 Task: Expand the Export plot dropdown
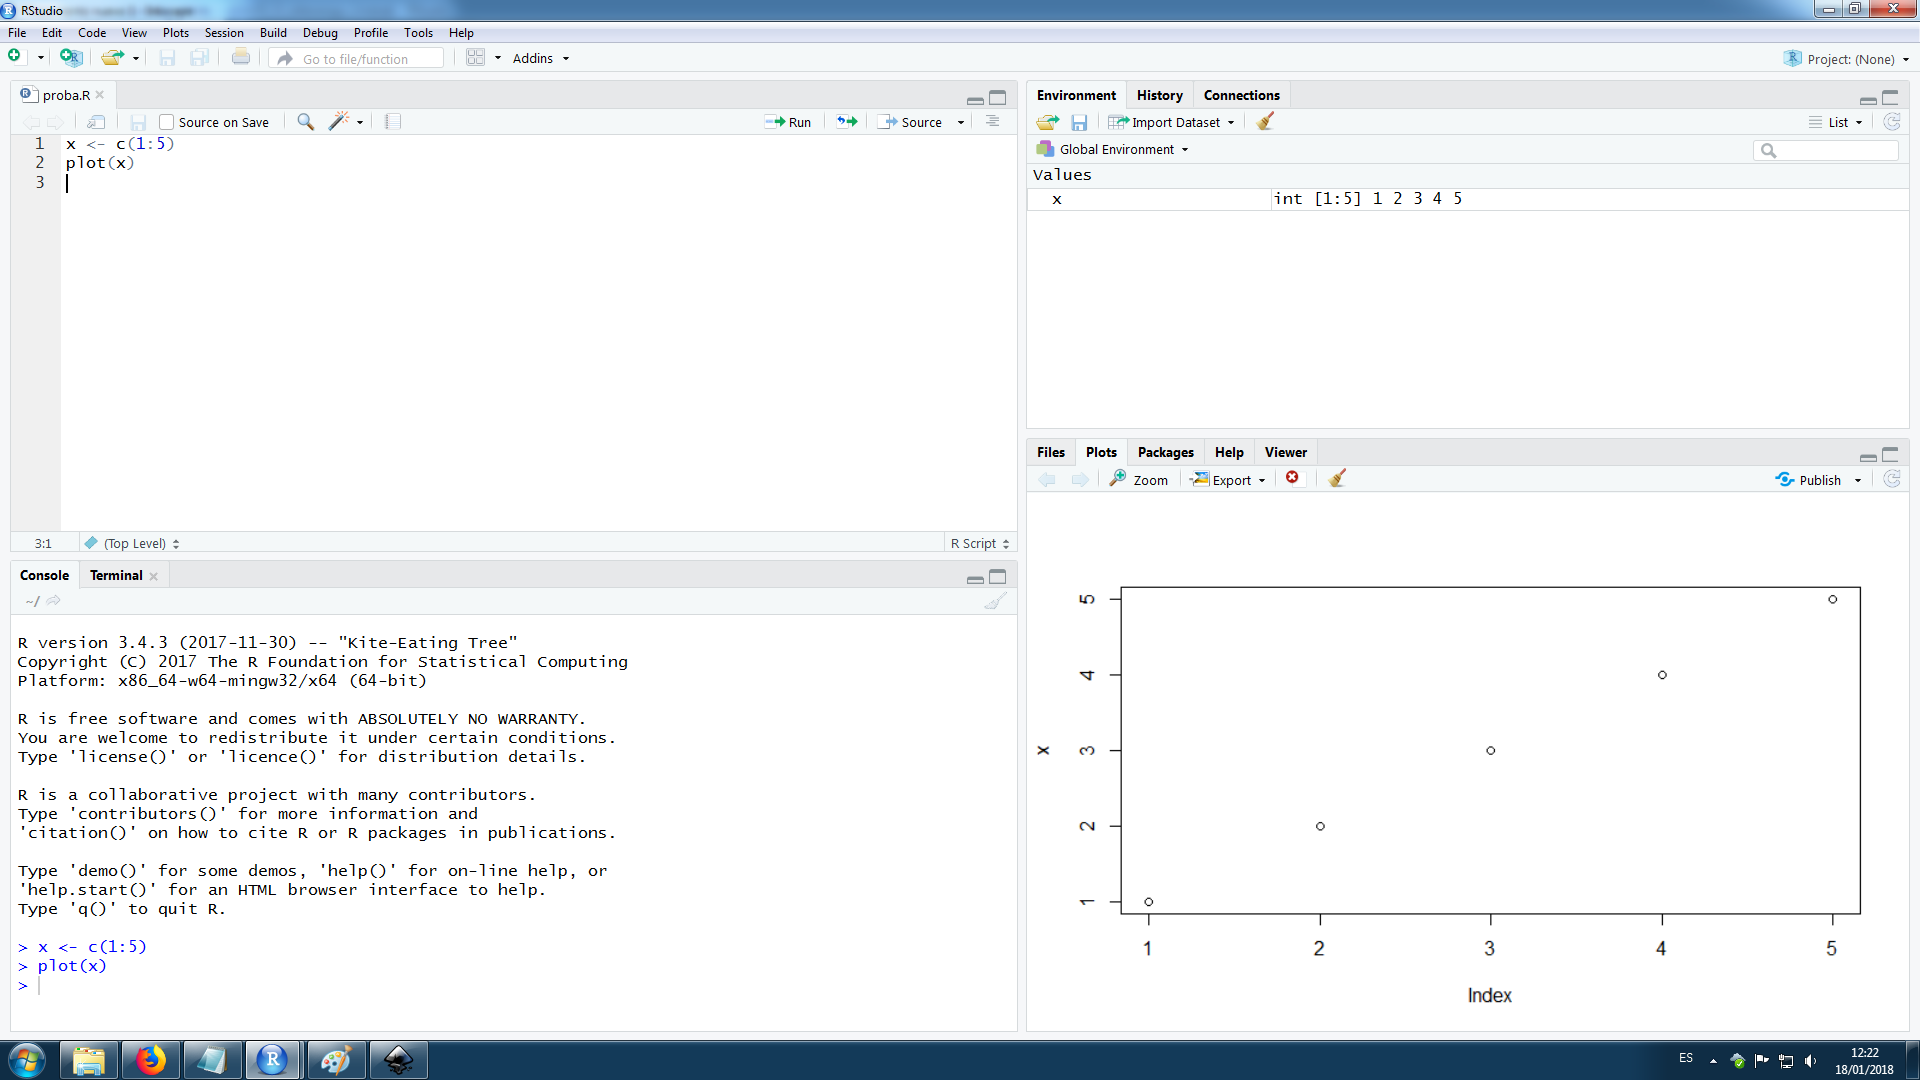pos(1228,480)
